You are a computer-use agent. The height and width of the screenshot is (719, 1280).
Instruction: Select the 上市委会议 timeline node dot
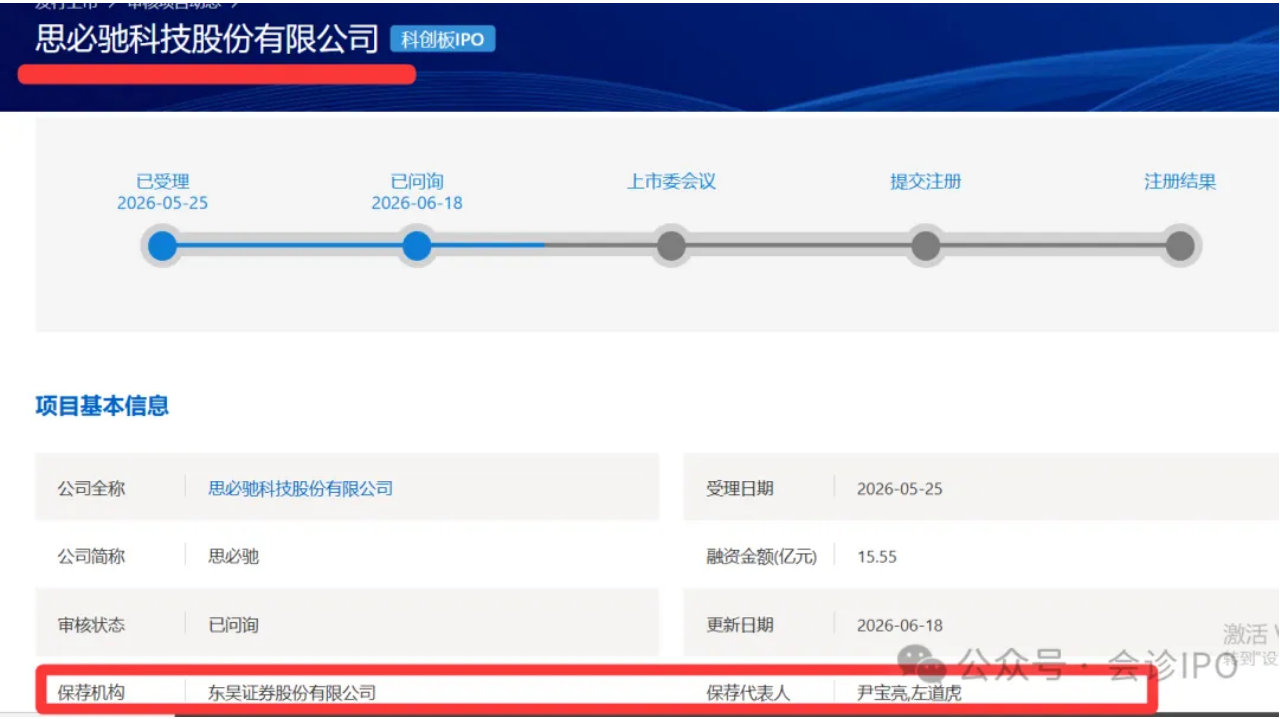point(671,245)
